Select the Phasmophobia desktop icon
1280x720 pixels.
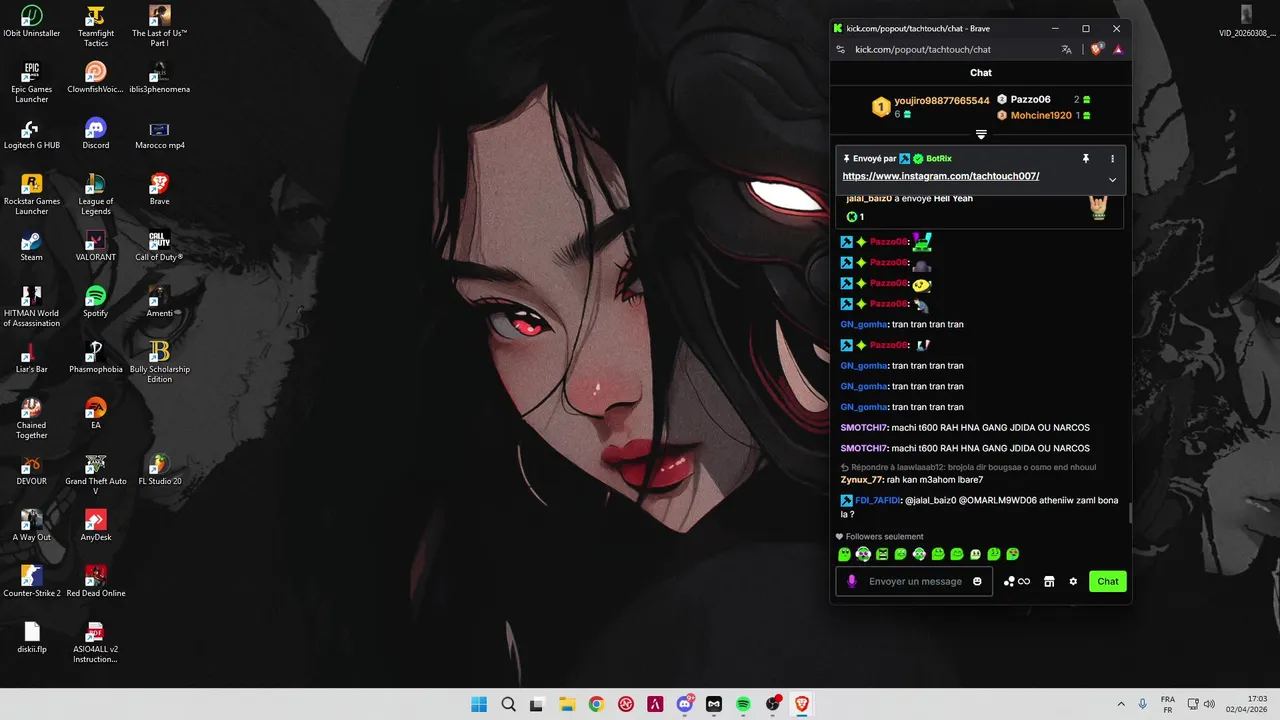96,358
